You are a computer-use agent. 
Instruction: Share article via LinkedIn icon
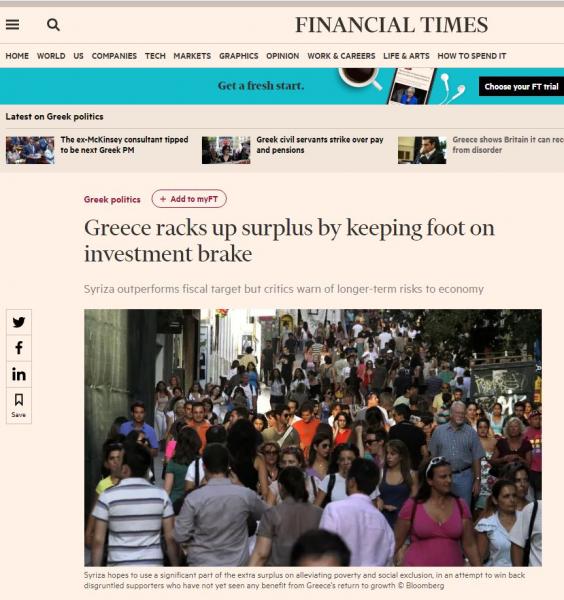tap(19, 374)
